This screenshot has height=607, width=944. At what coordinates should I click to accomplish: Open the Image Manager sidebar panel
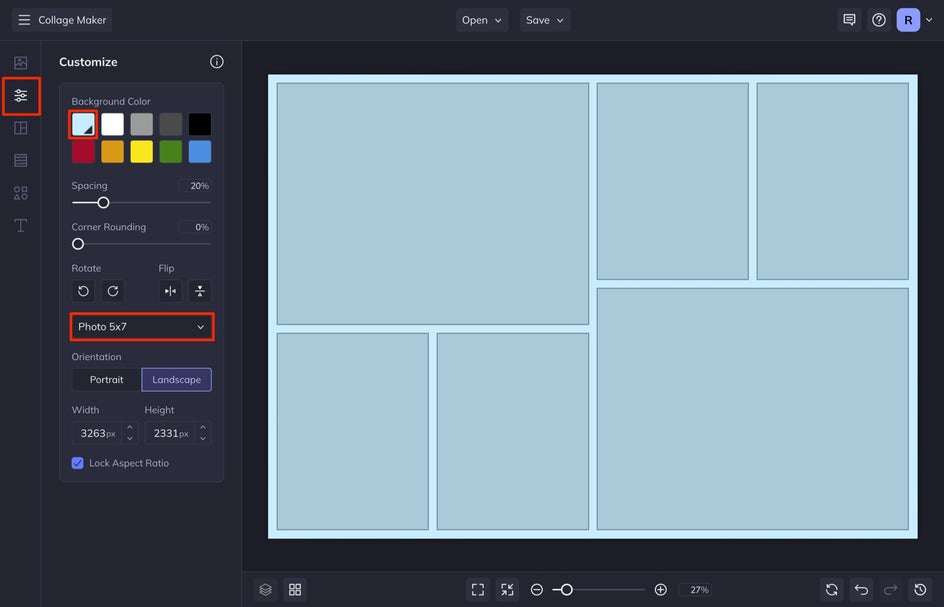tap(20, 63)
